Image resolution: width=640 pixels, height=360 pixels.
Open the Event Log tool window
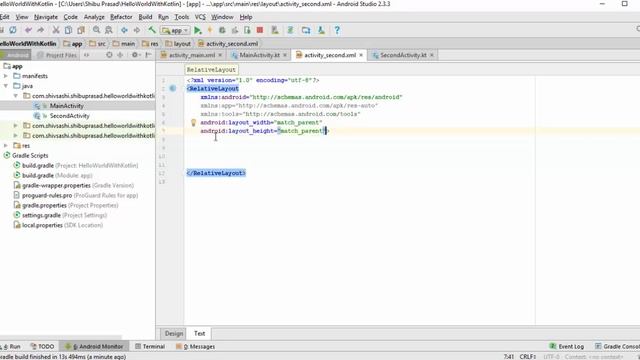(567, 347)
